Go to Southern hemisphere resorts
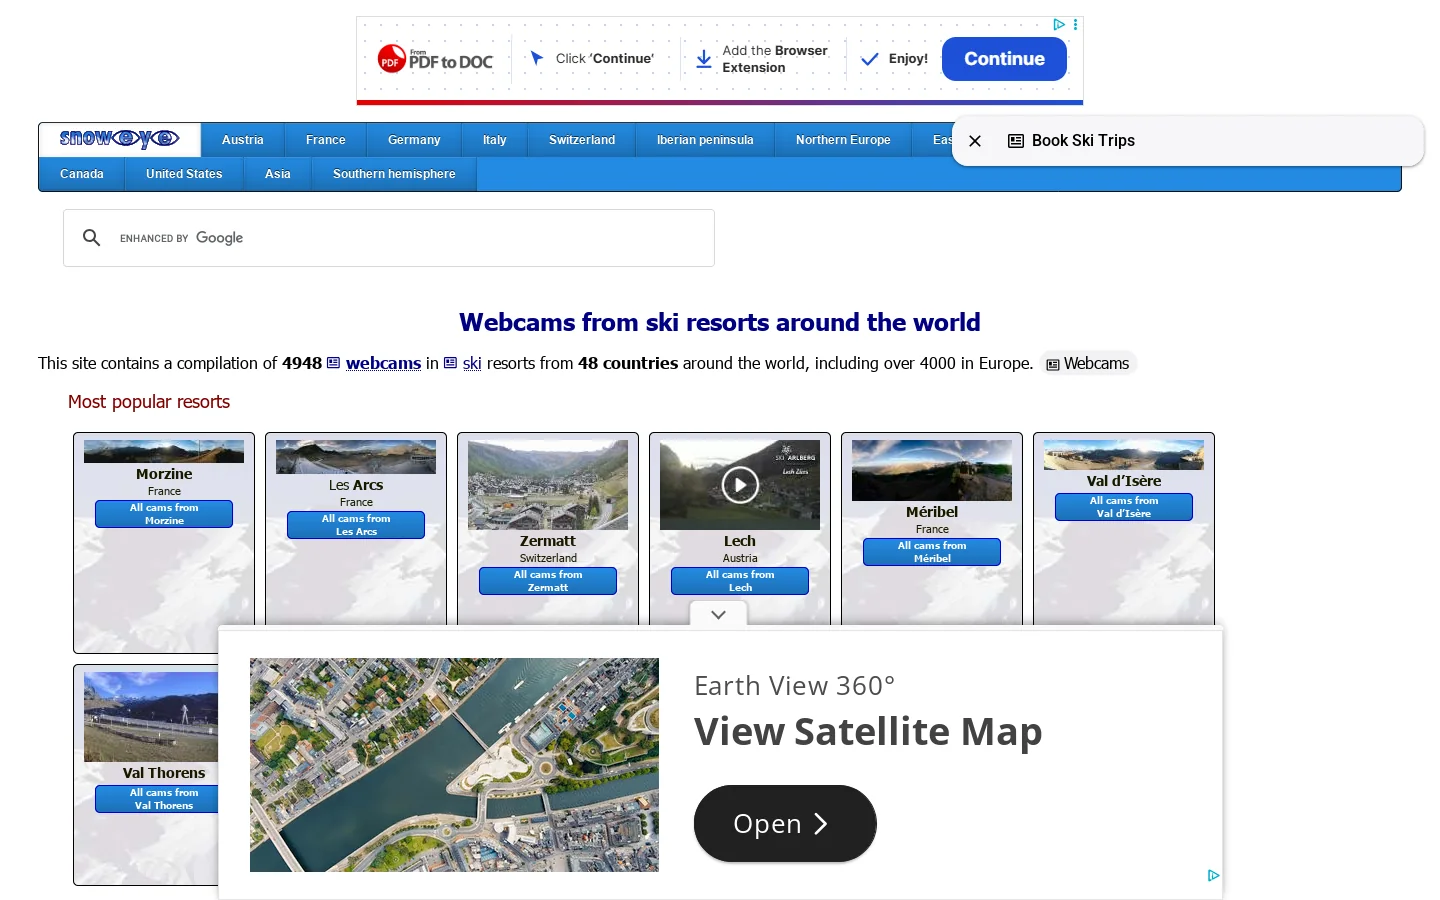The width and height of the screenshot is (1440, 900). pyautogui.click(x=394, y=174)
